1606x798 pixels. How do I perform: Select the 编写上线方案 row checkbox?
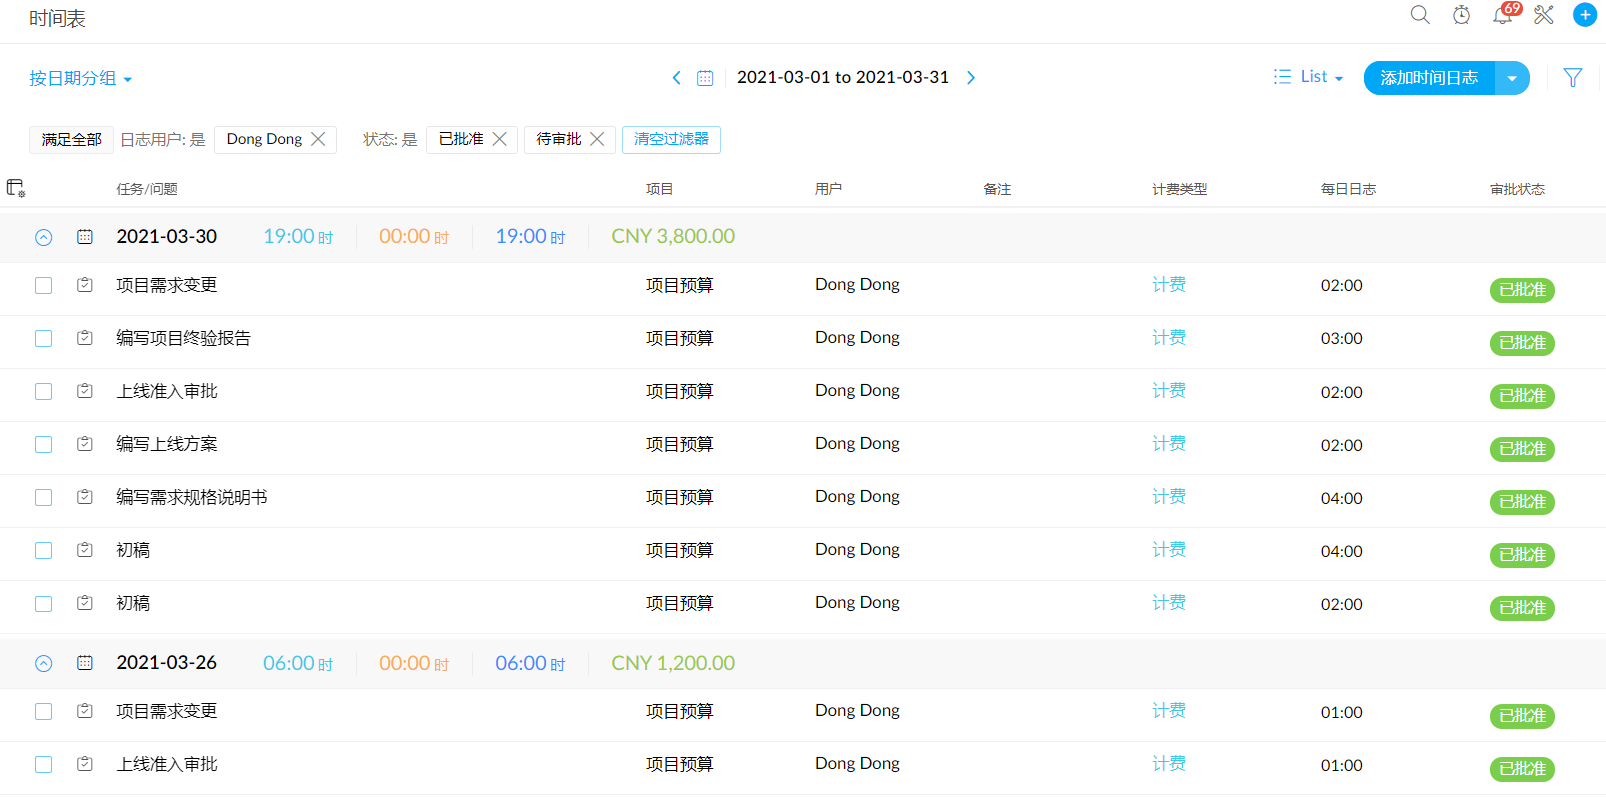pos(43,445)
